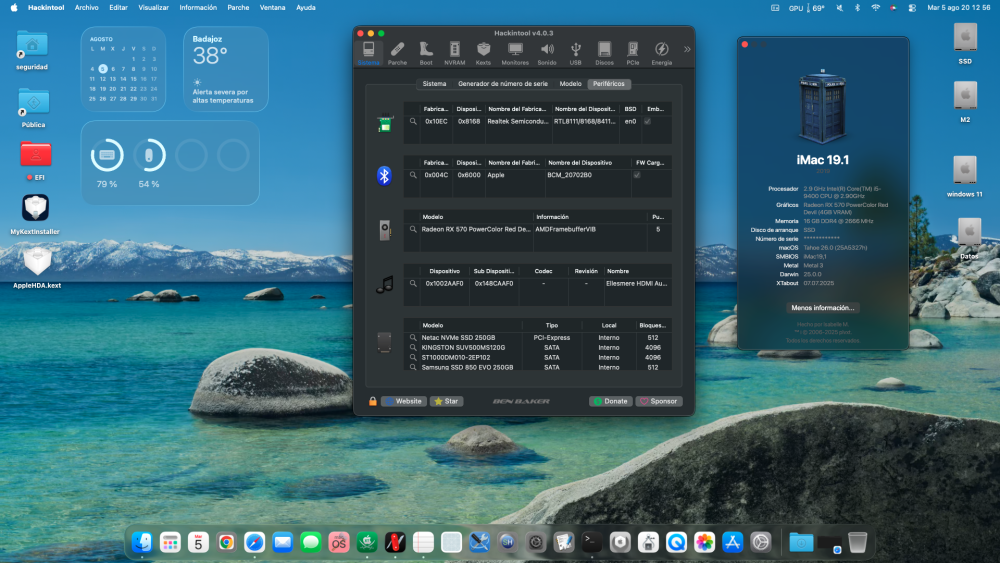Image resolution: width=1000 pixels, height=563 pixels.
Task: Switch to the Sistema tab
Action: [434, 84]
